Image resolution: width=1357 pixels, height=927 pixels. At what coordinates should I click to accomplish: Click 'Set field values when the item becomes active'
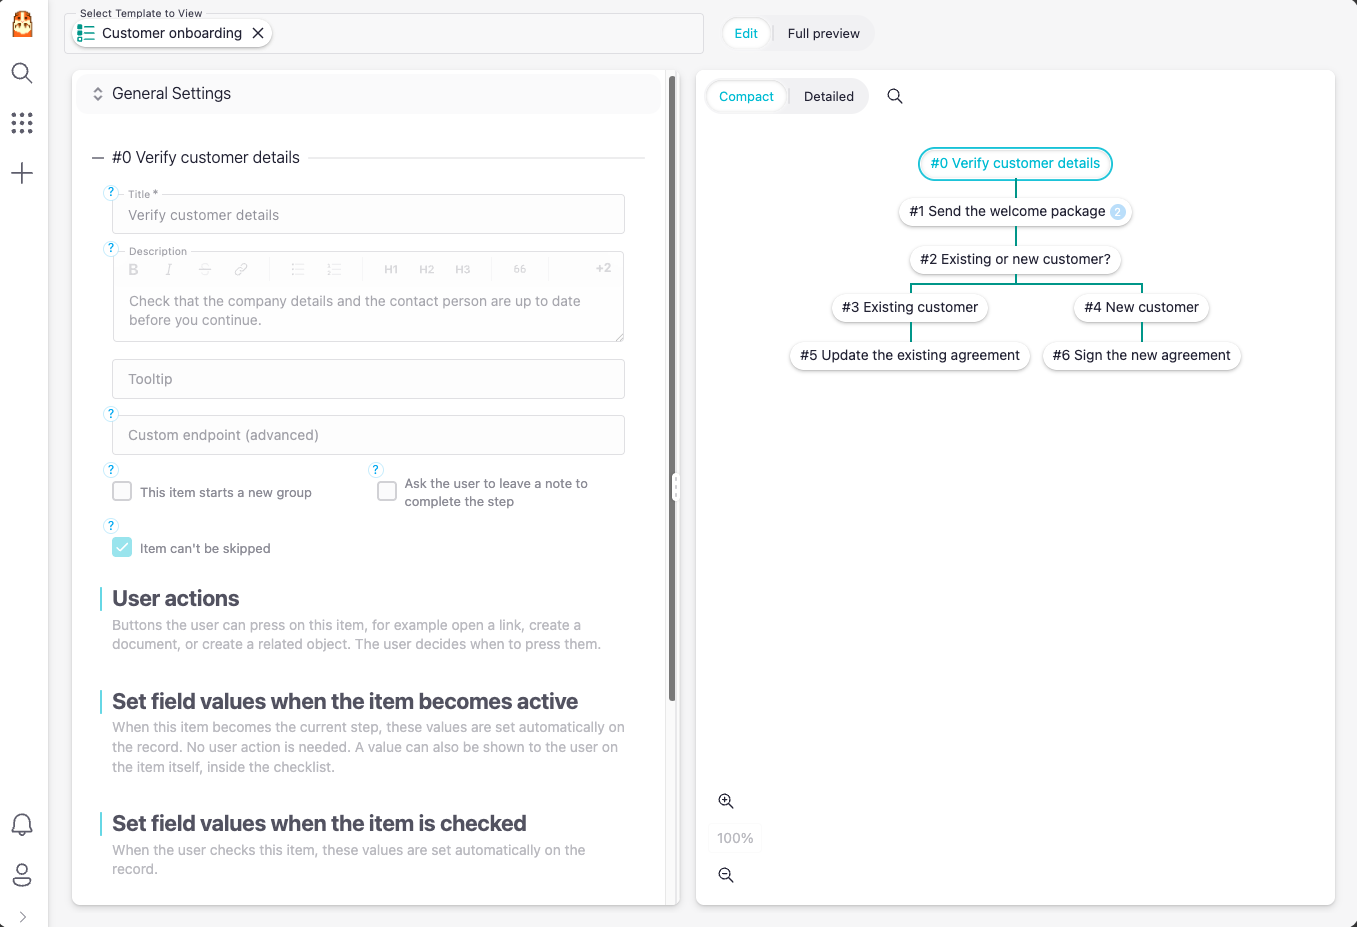click(x=345, y=701)
